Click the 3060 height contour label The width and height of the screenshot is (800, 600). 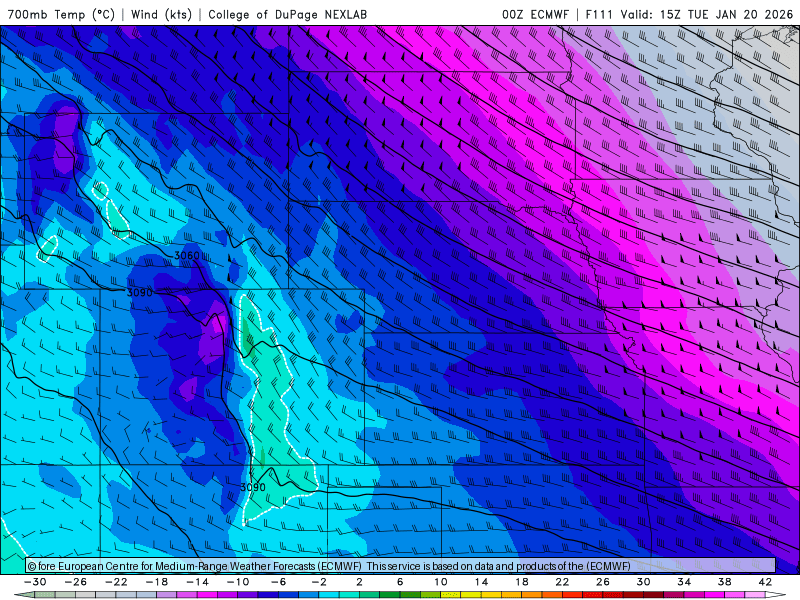[x=187, y=256]
